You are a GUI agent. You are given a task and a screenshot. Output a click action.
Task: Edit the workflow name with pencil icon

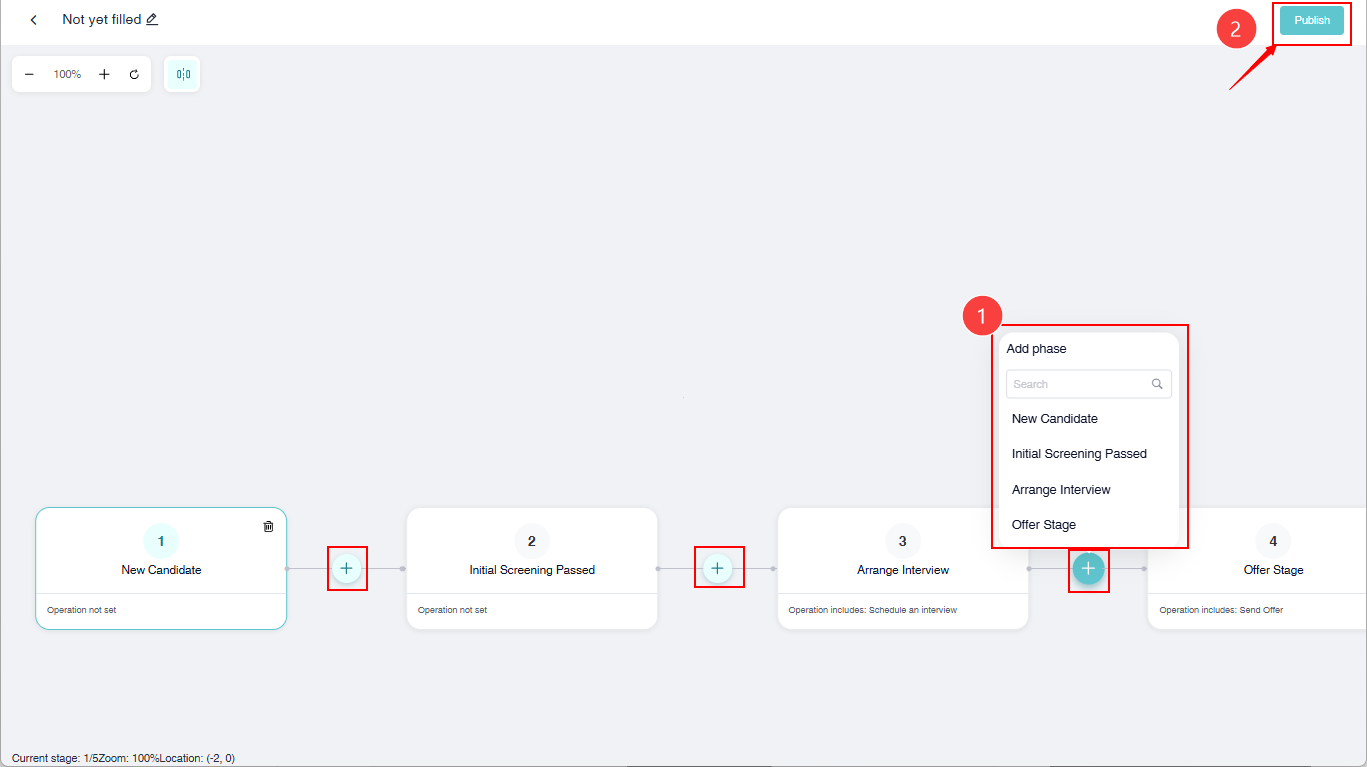pos(152,19)
